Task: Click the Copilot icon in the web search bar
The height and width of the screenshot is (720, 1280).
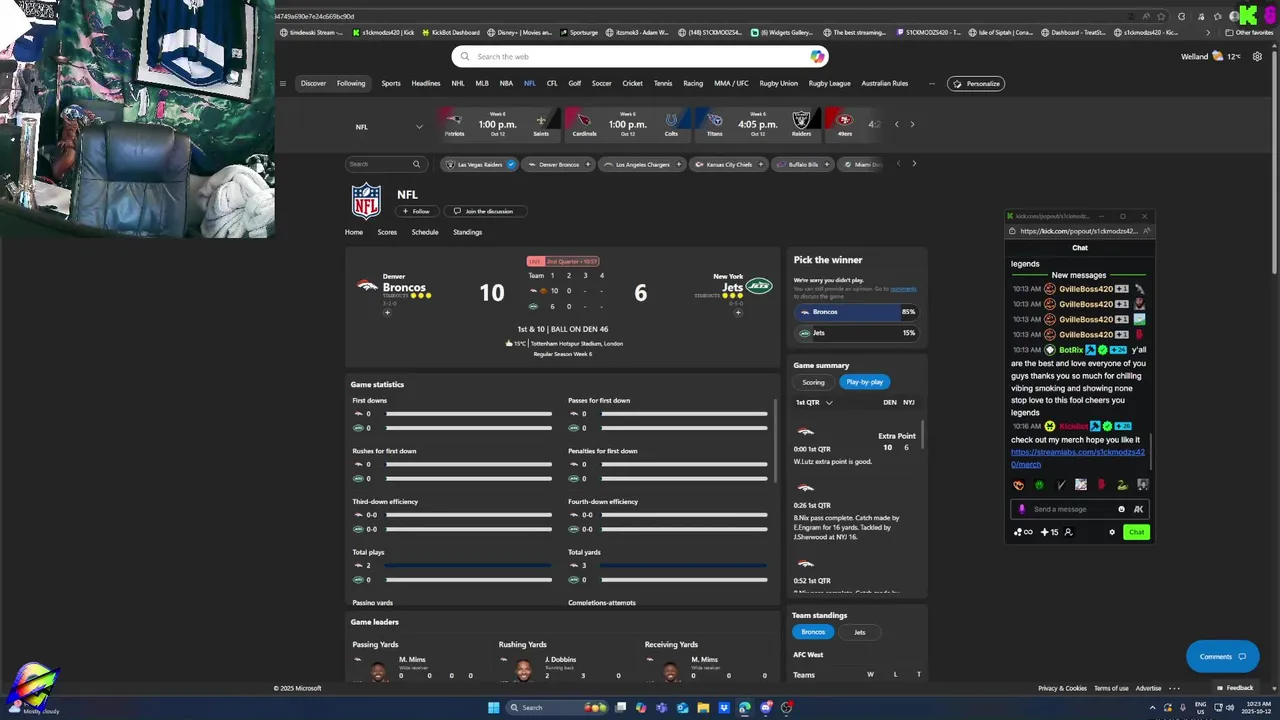Action: (817, 56)
